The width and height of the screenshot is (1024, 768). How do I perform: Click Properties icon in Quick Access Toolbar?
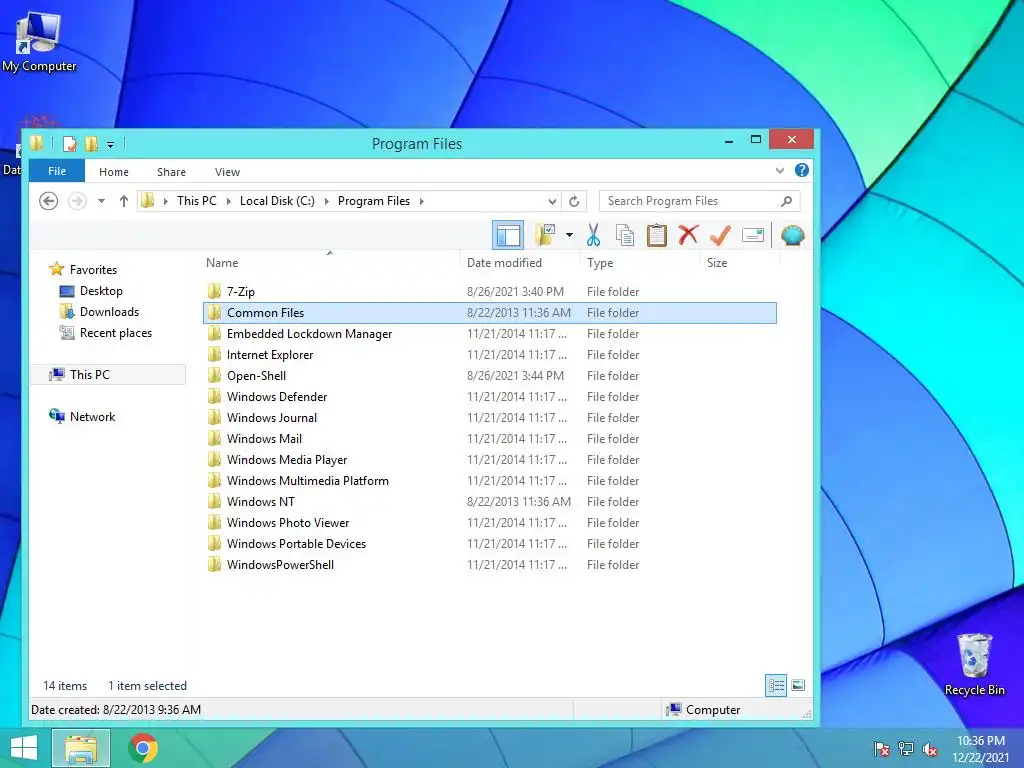[x=69, y=144]
